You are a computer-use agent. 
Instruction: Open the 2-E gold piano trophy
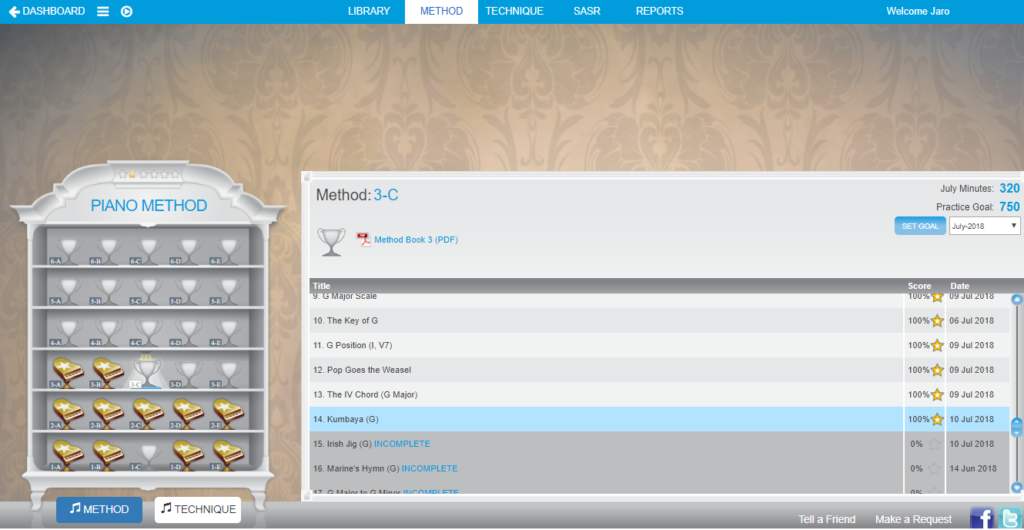tap(229, 413)
